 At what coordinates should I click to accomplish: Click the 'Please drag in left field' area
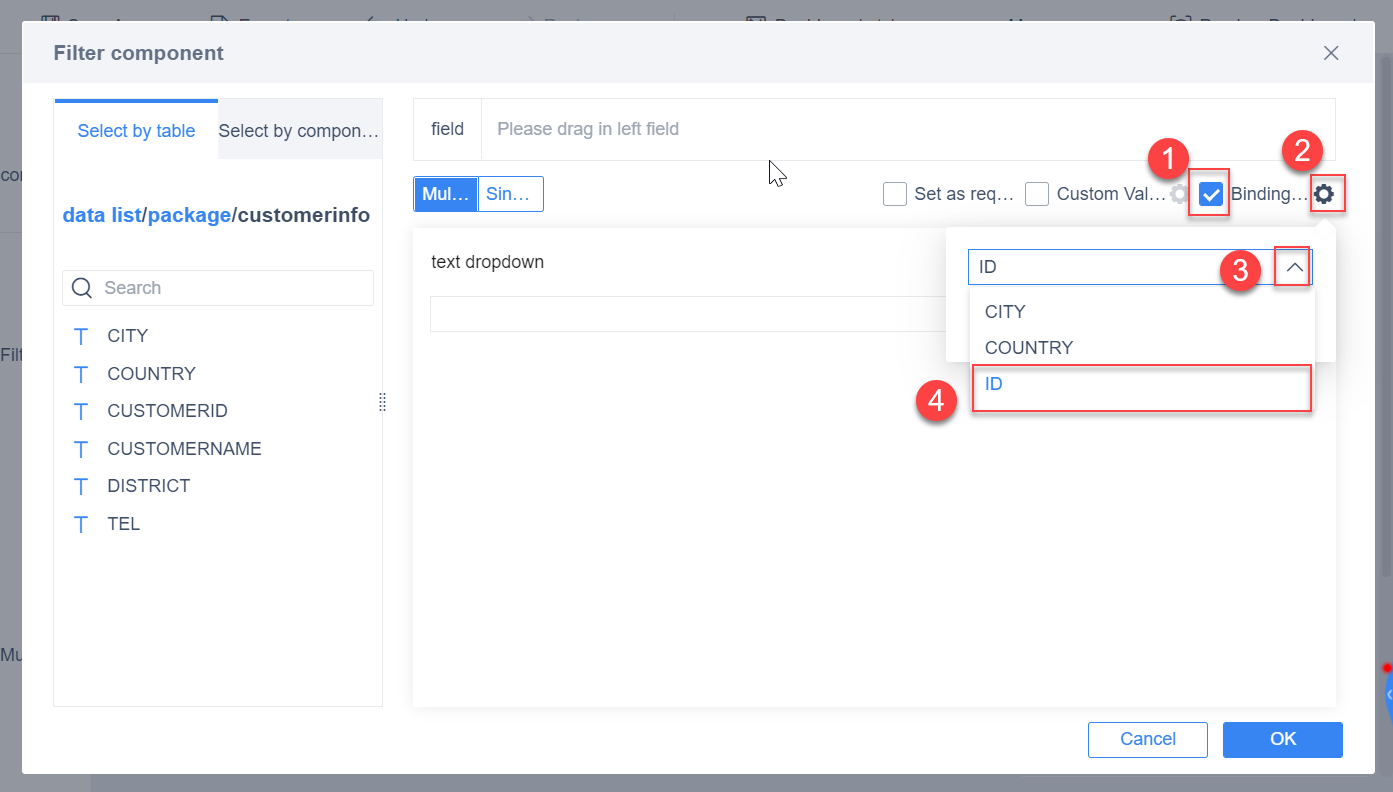pyautogui.click(x=908, y=129)
